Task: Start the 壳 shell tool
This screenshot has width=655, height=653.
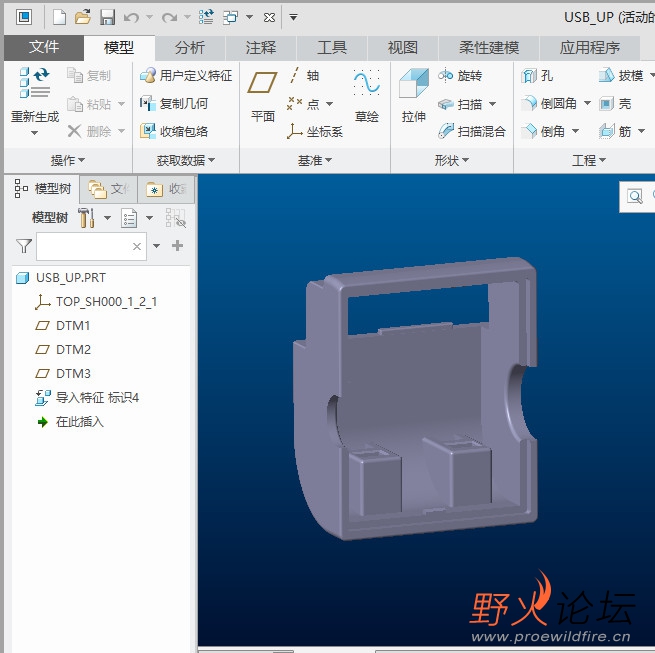Action: [x=615, y=103]
